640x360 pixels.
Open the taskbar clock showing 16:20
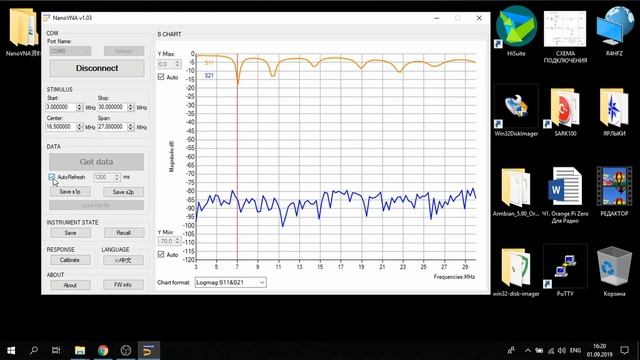[600, 350]
